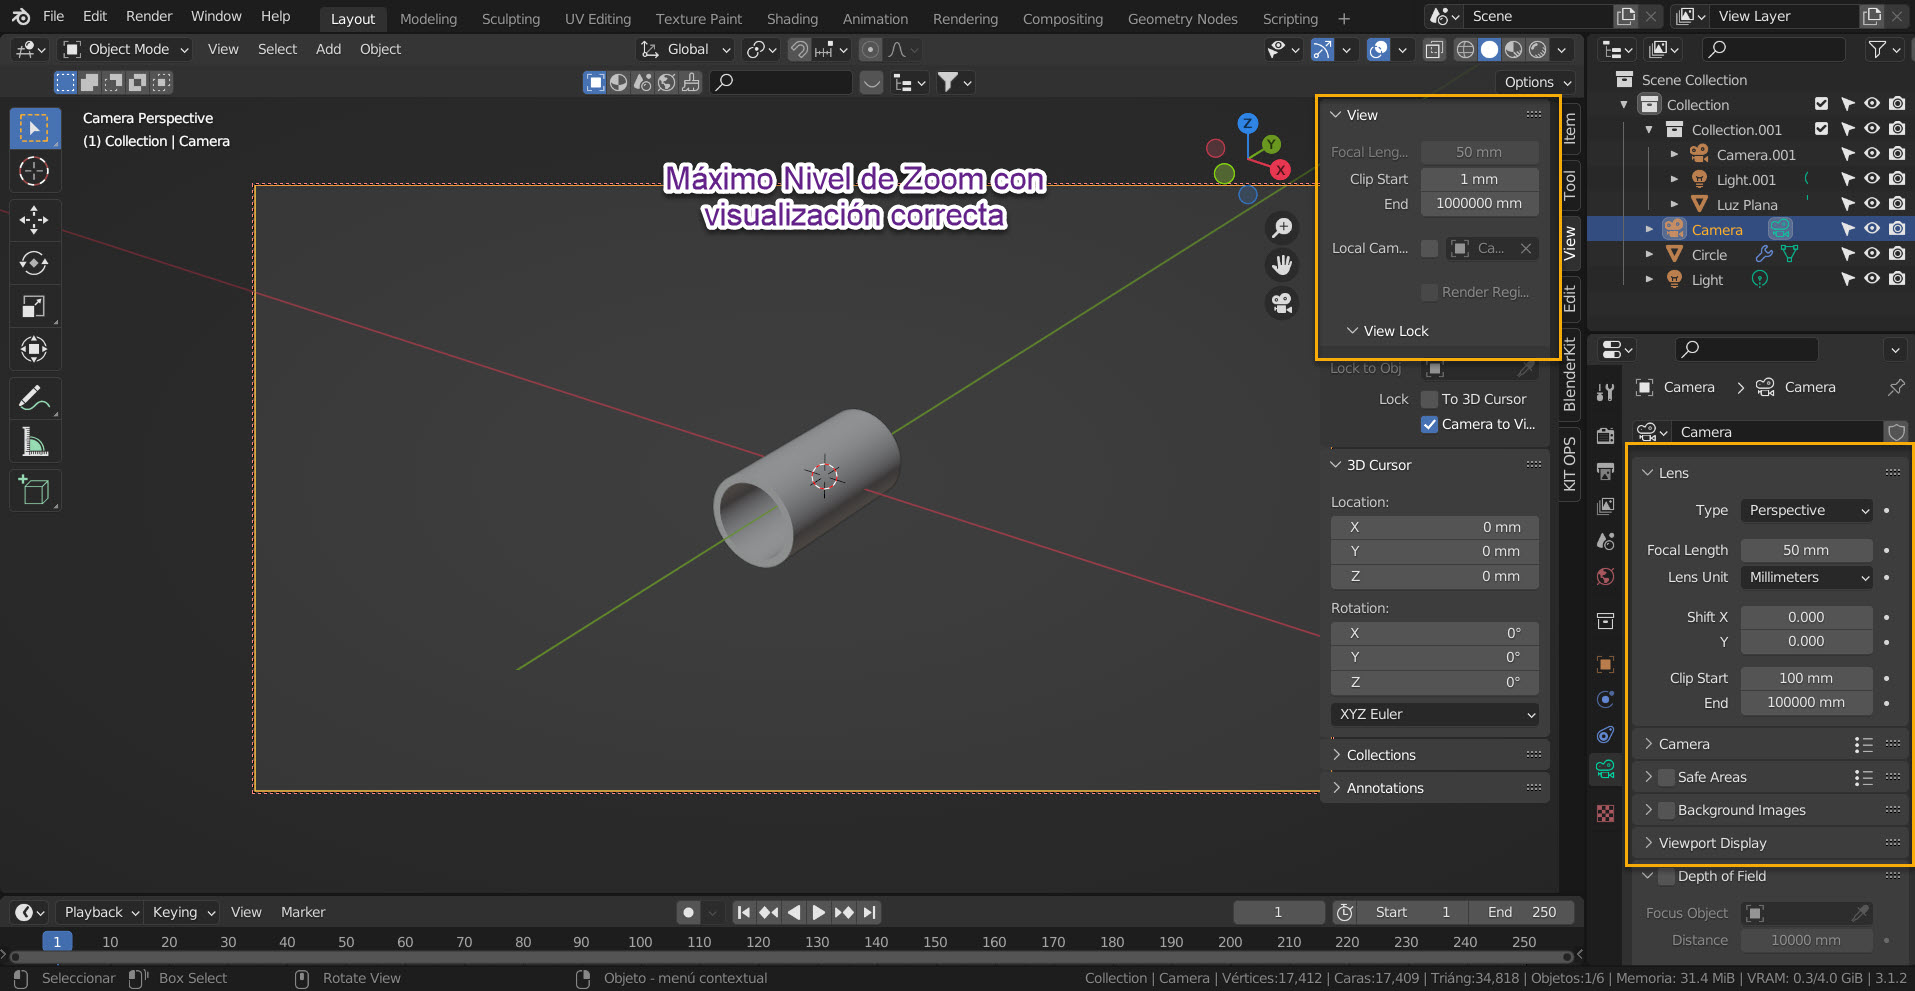Select the Annotate tool
1915x991 pixels.
(x=34, y=399)
